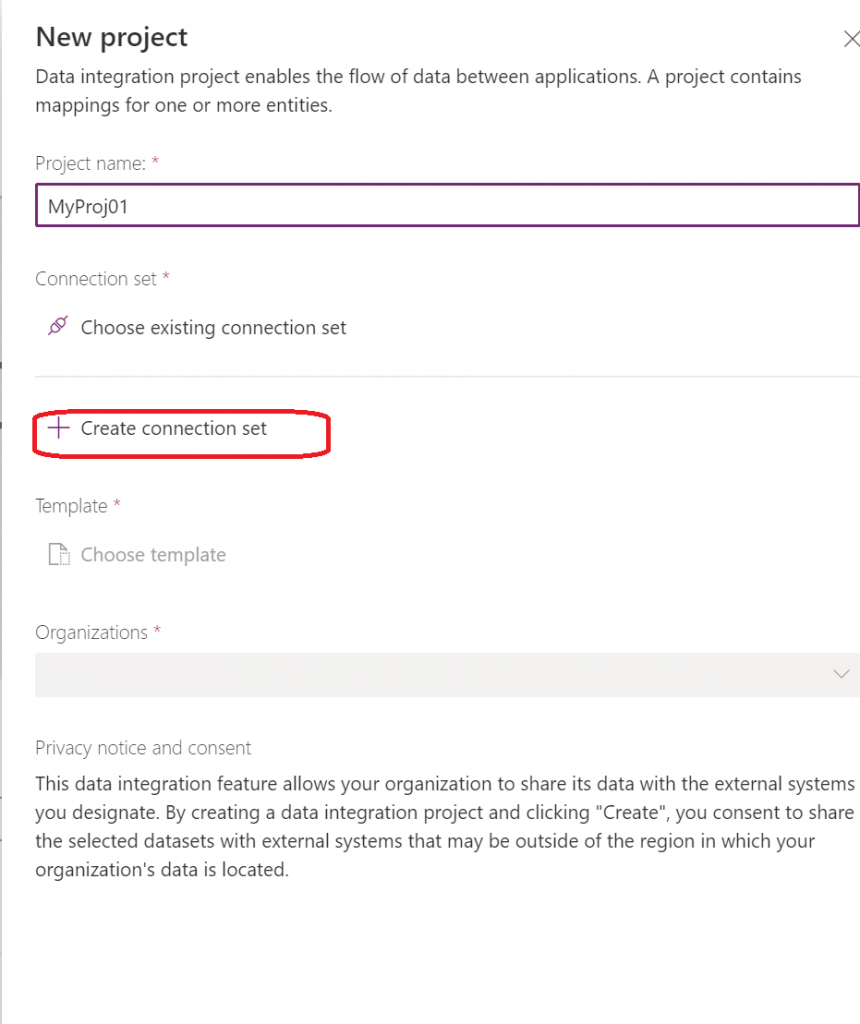Open the Organizations combo box

coord(440,674)
